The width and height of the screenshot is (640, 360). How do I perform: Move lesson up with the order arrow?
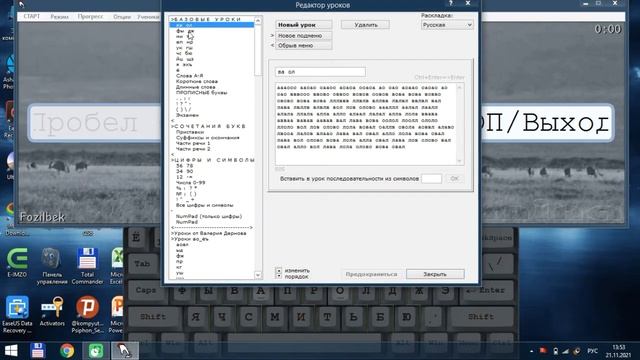point(279,270)
